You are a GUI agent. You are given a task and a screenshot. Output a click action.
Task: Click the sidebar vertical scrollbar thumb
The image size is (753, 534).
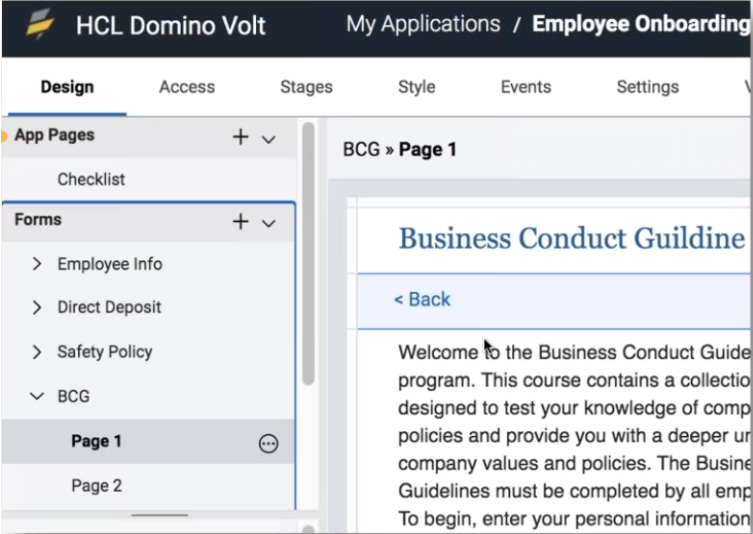pyautogui.click(x=308, y=254)
